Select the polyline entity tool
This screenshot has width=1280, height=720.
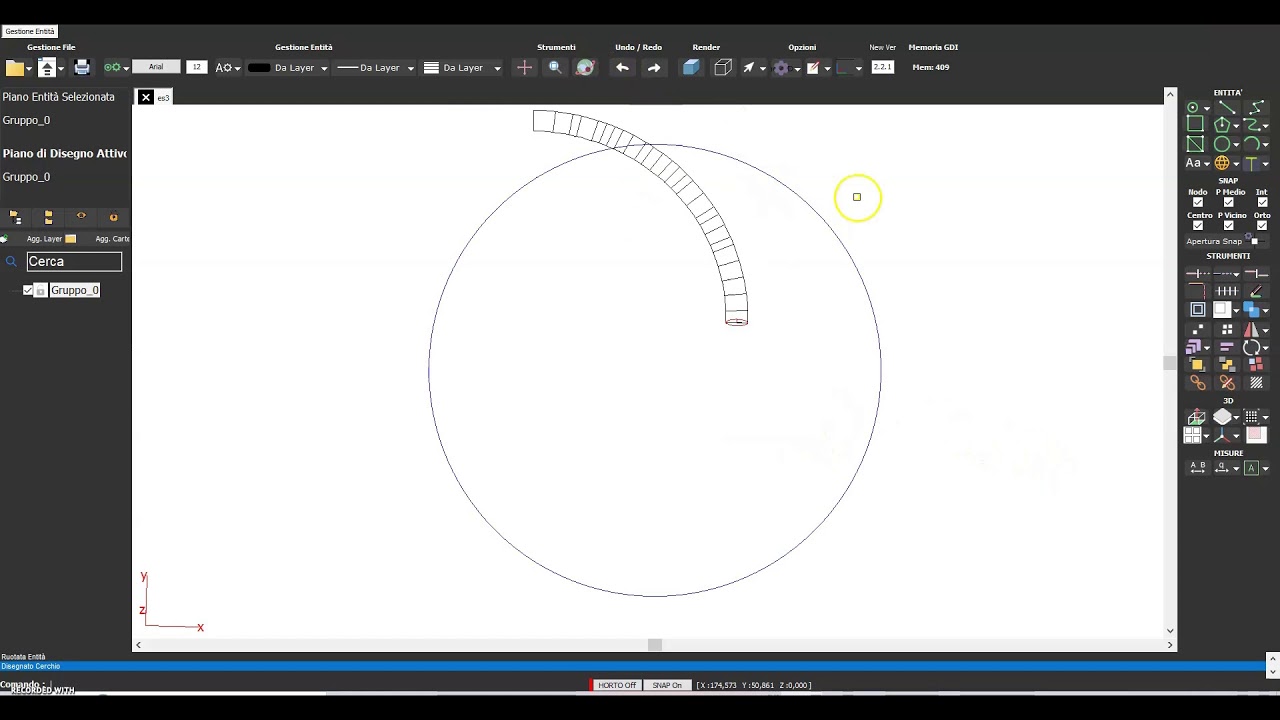pyautogui.click(x=1256, y=107)
